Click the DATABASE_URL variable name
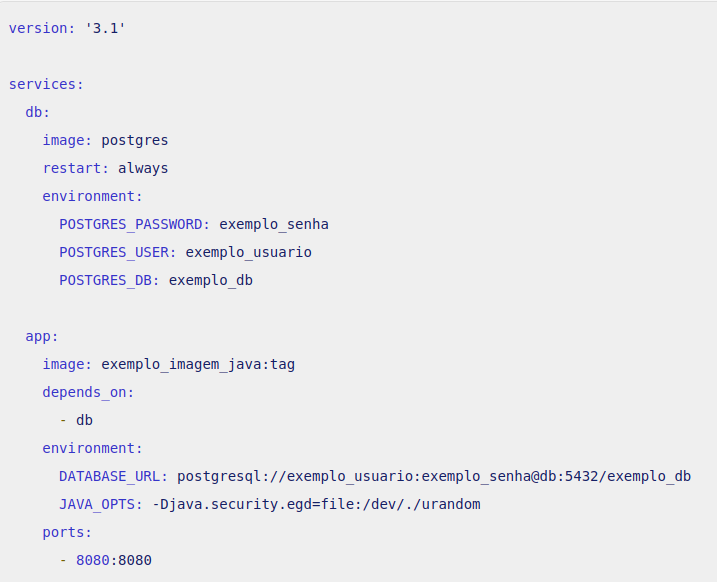Image resolution: width=717 pixels, height=582 pixels. point(110,476)
